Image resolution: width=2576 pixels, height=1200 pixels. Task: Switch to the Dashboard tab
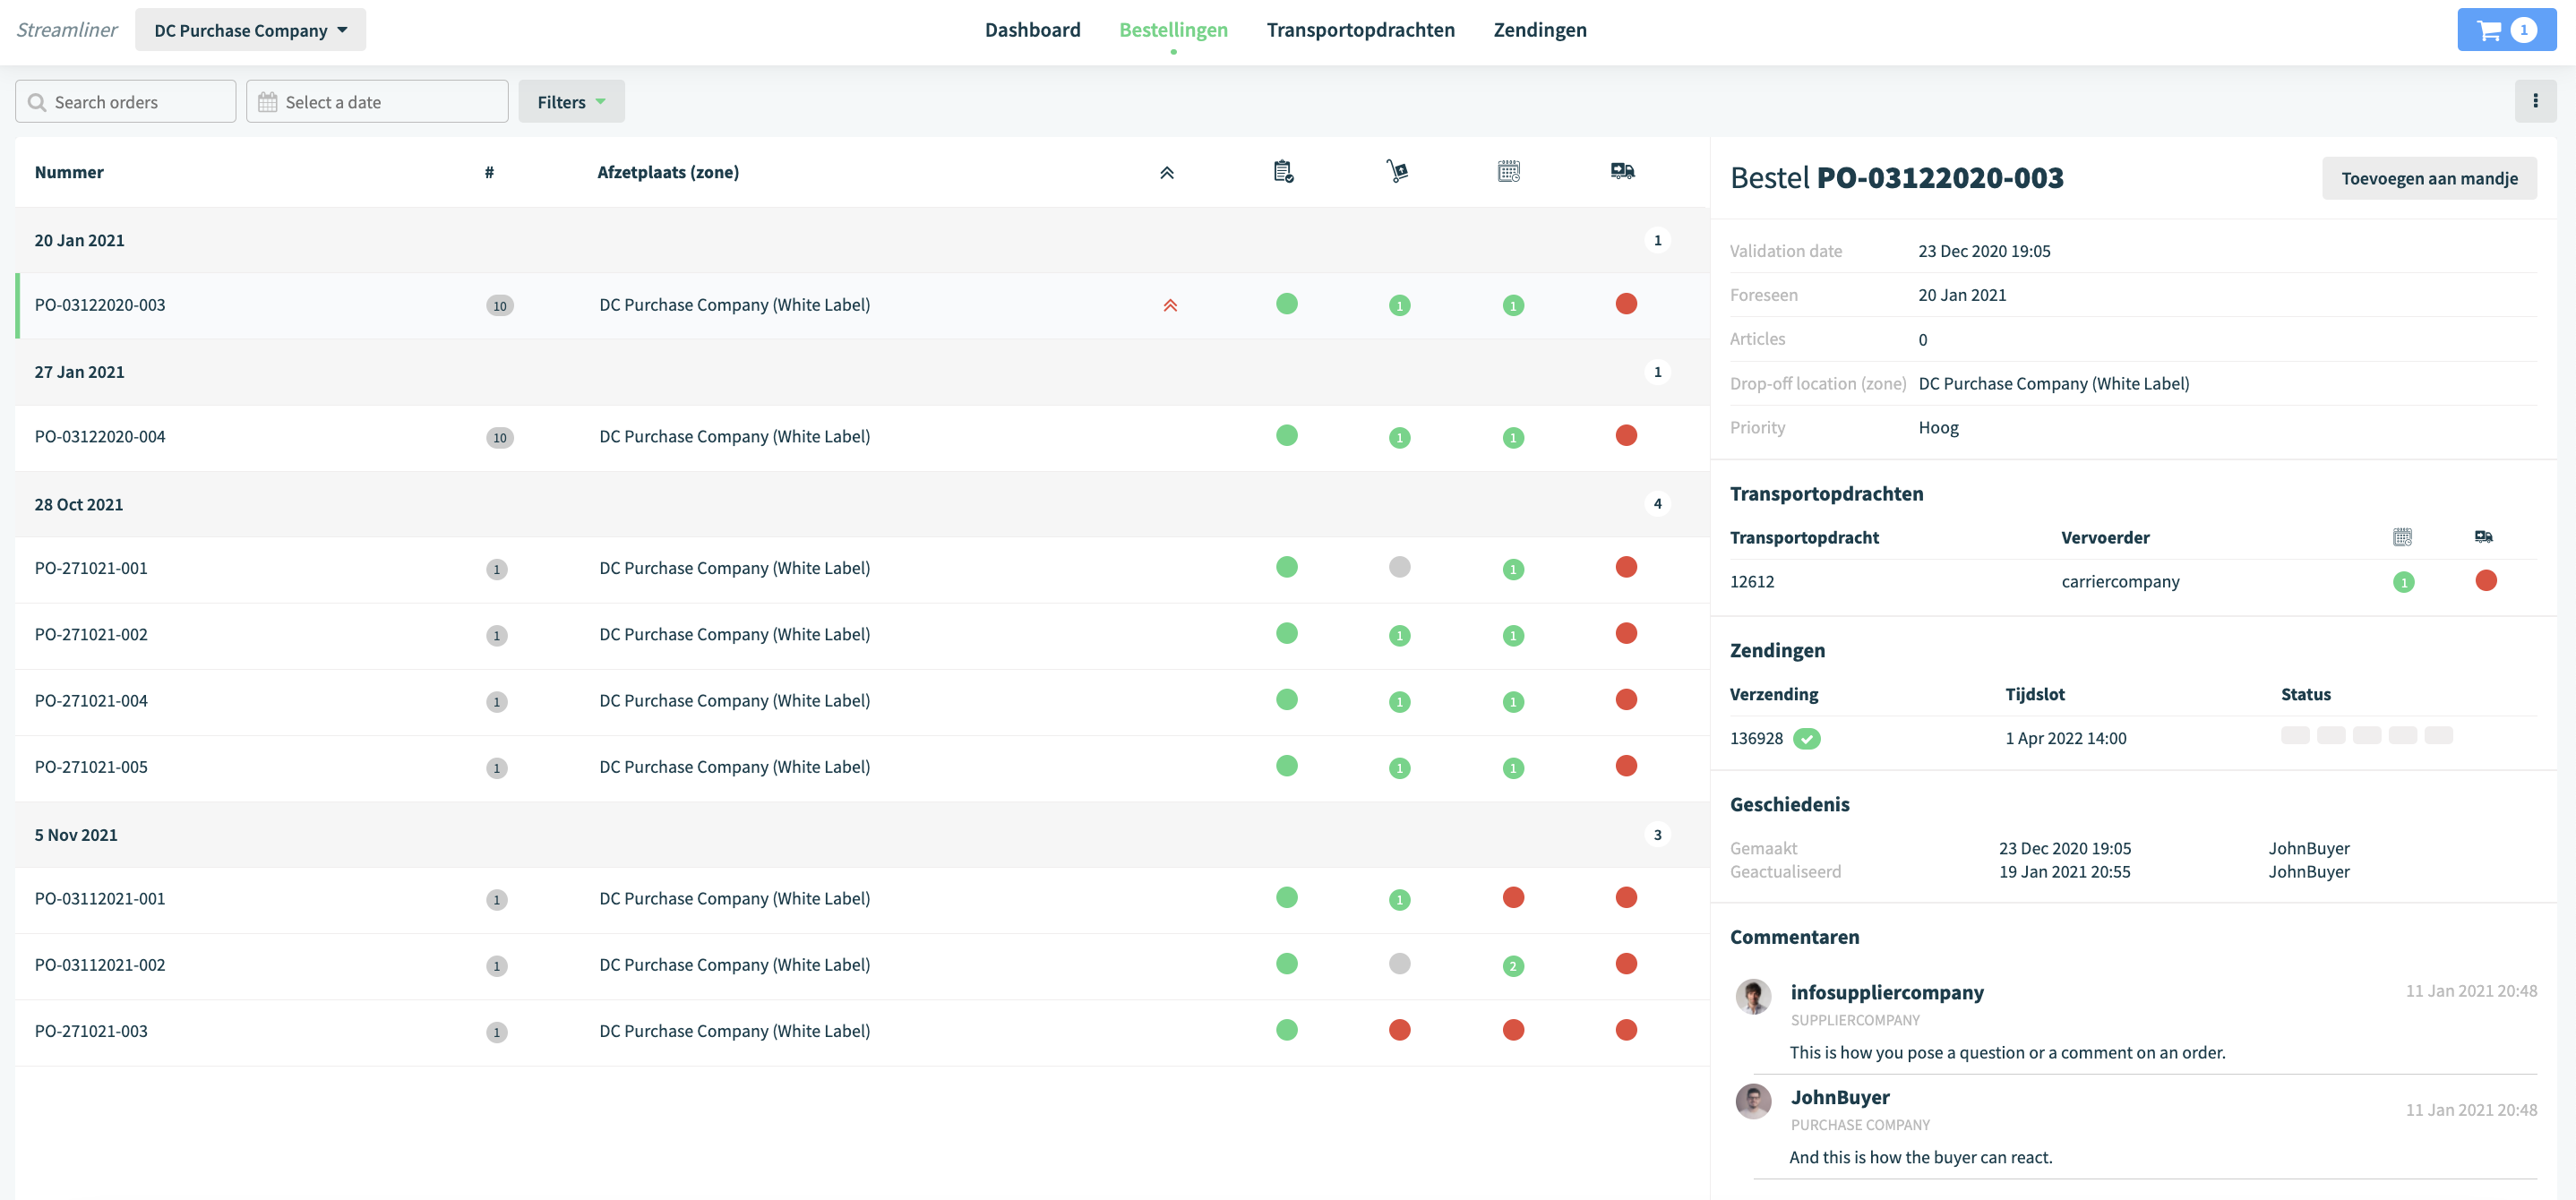(x=1032, y=30)
